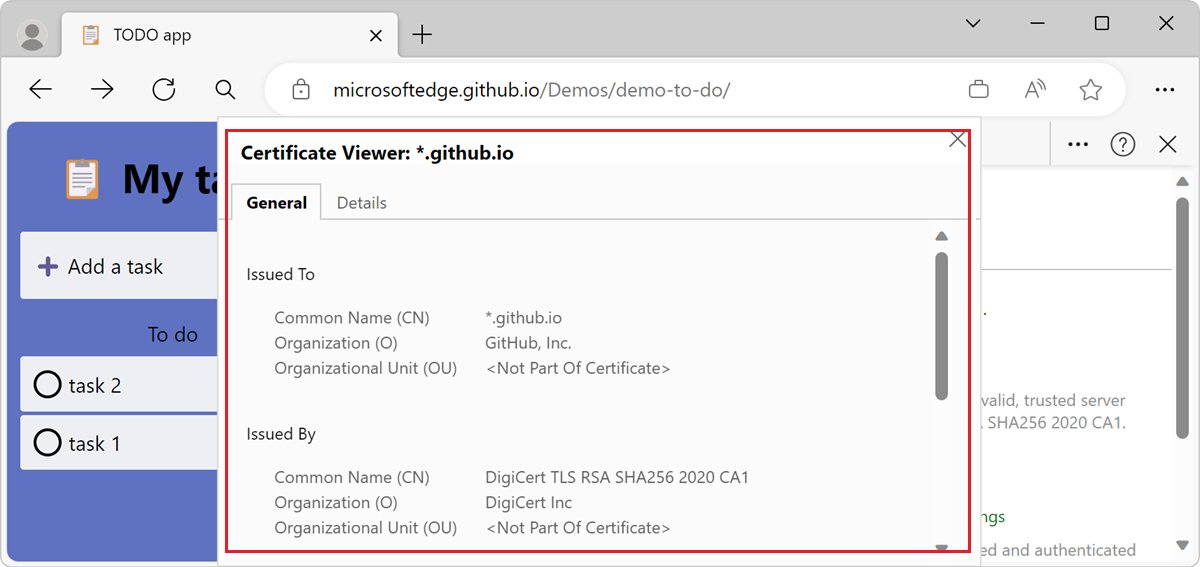This screenshot has height=567, width=1200.
Task: Select the 'GitHub, Inc.' organization value
Action: click(528, 343)
